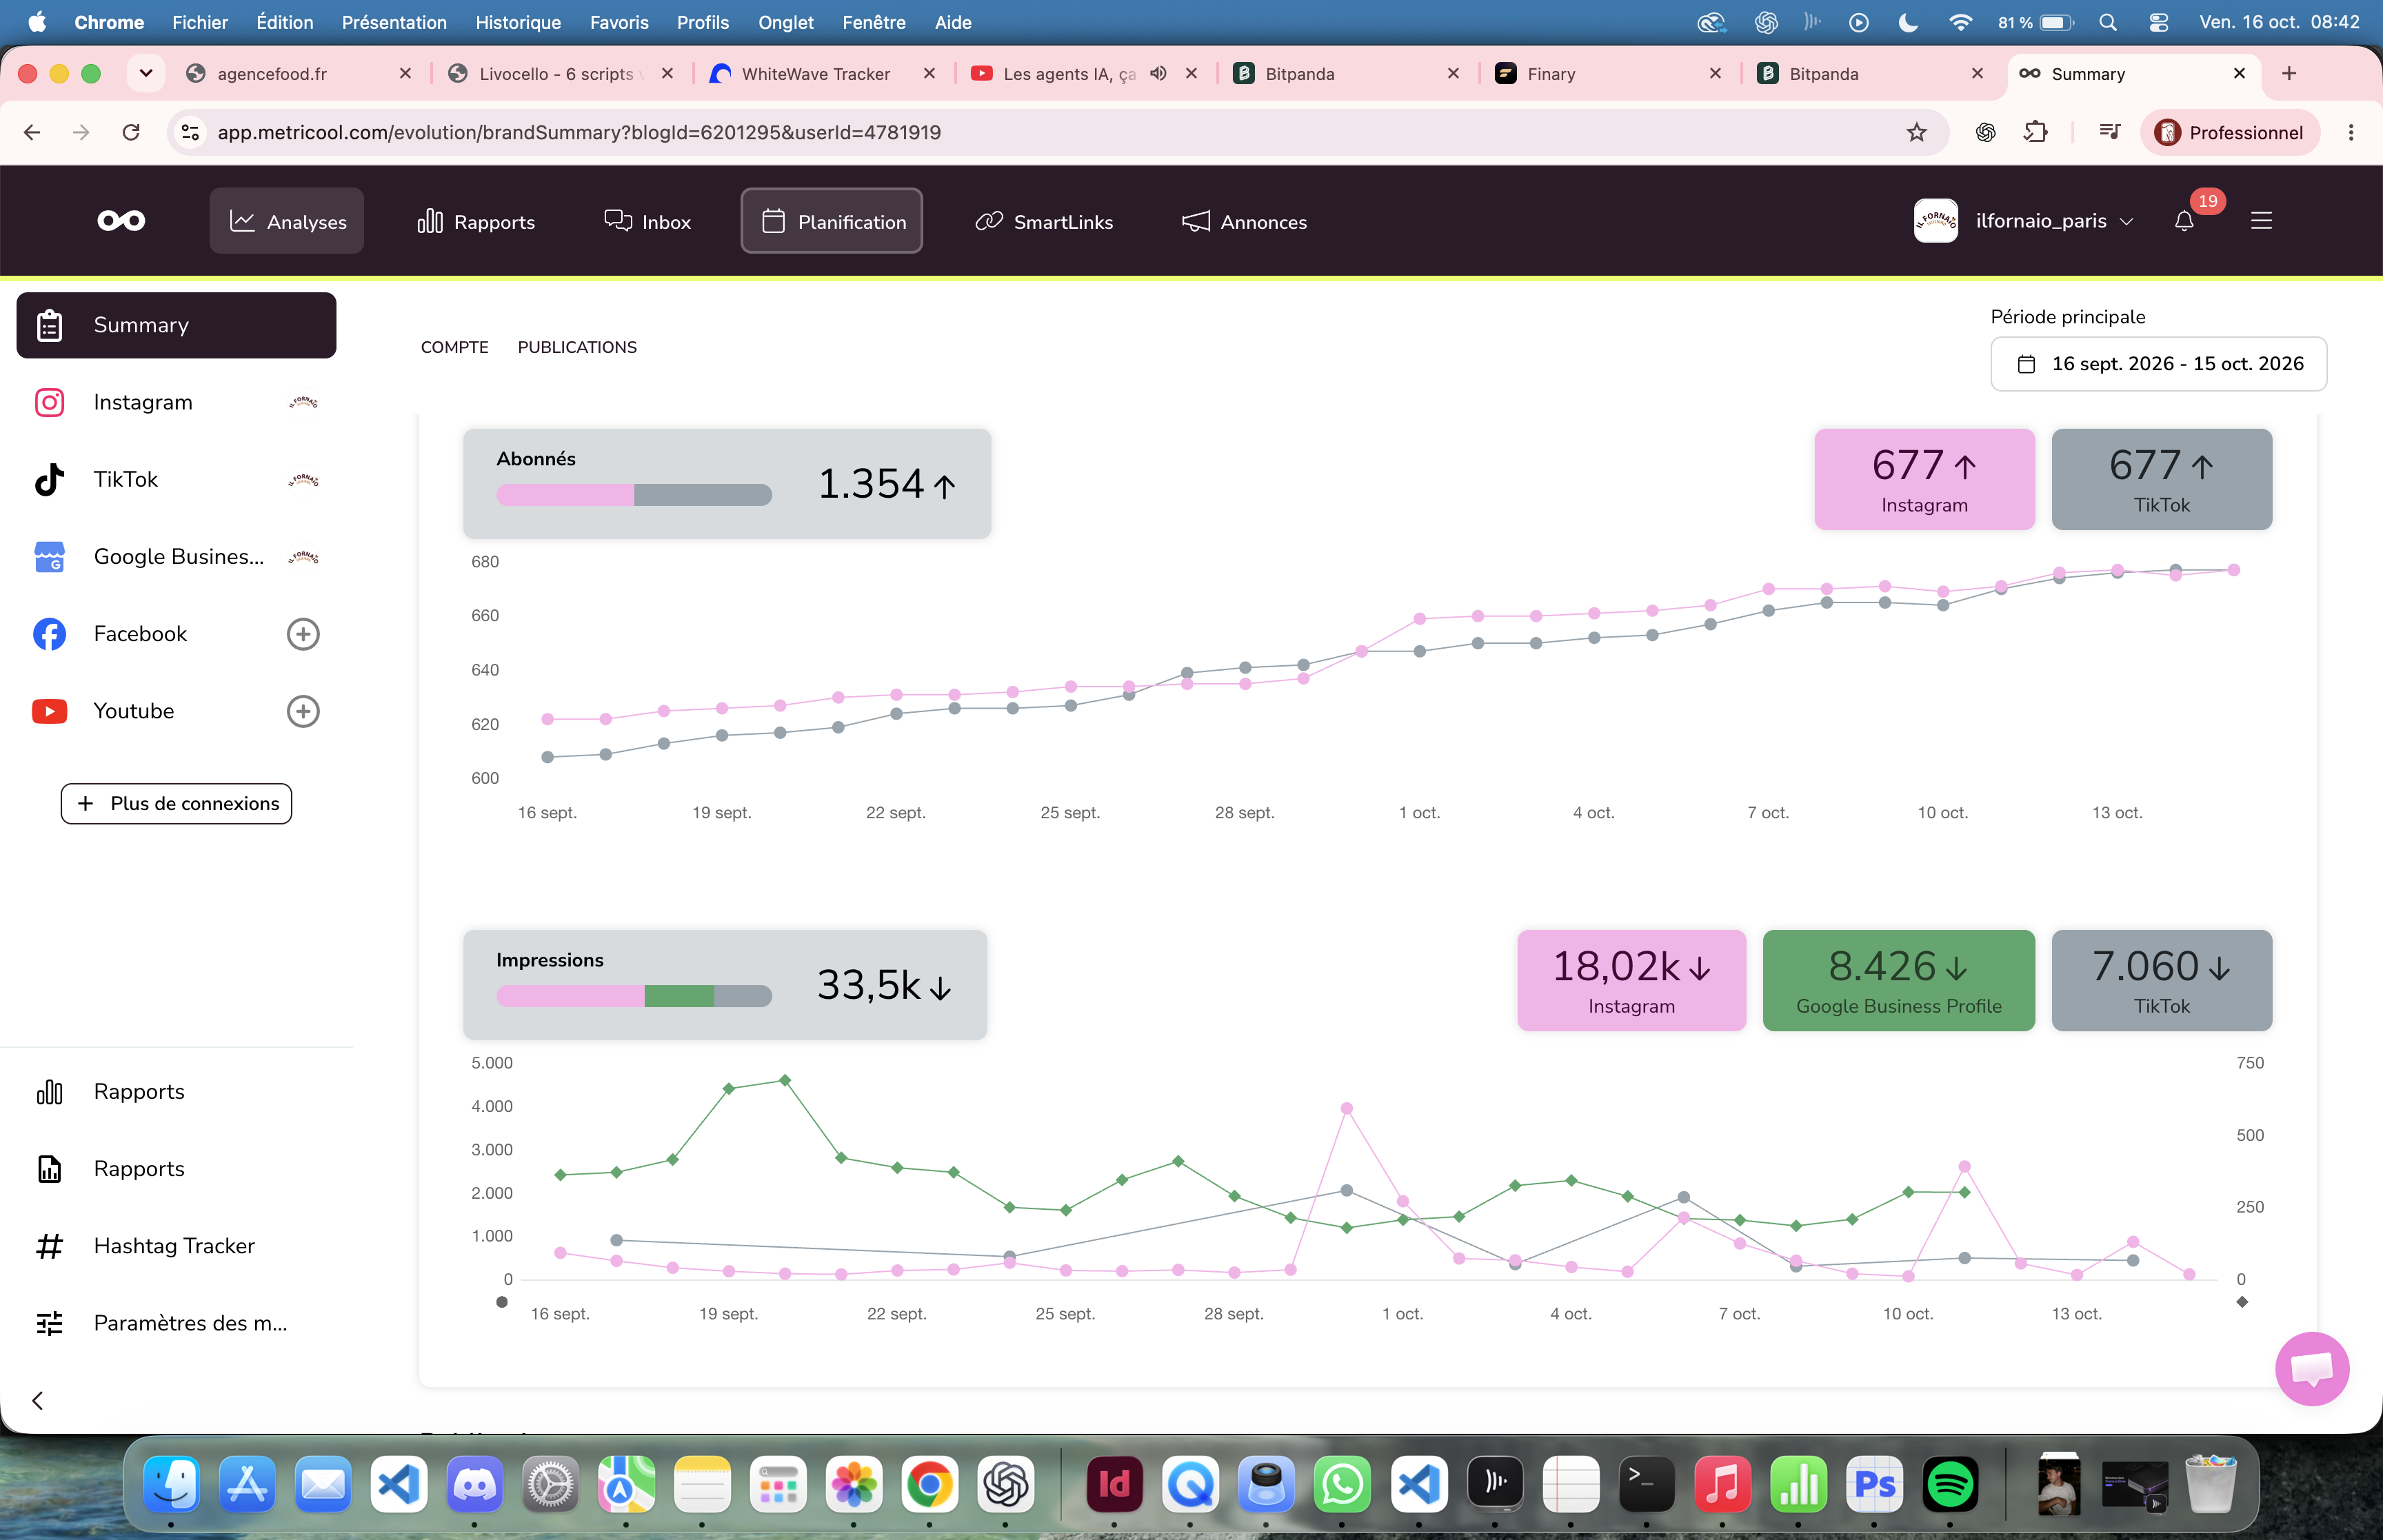Open the Historique menu
The image size is (2383, 1540).
click(x=518, y=22)
